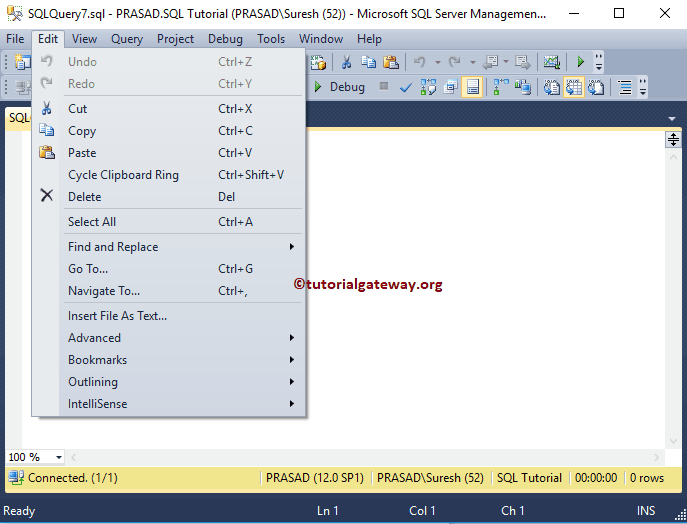Choose Delete from the Edit menu
The height and width of the screenshot is (524, 687).
pos(169,197)
